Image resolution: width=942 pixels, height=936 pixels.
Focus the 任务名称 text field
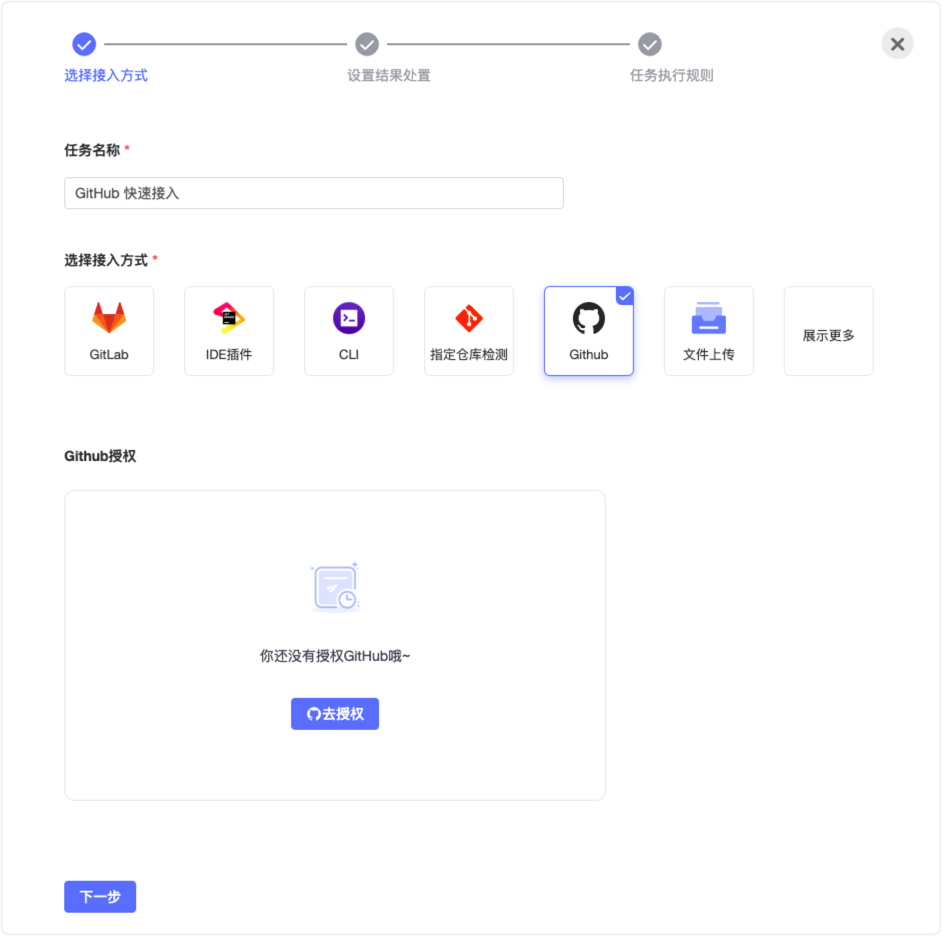pyautogui.click(x=314, y=193)
